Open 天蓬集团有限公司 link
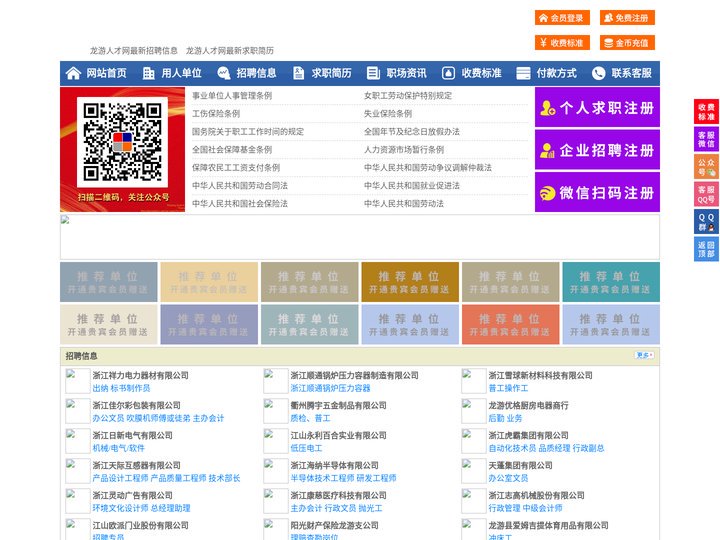720x540 pixels. 520,466
